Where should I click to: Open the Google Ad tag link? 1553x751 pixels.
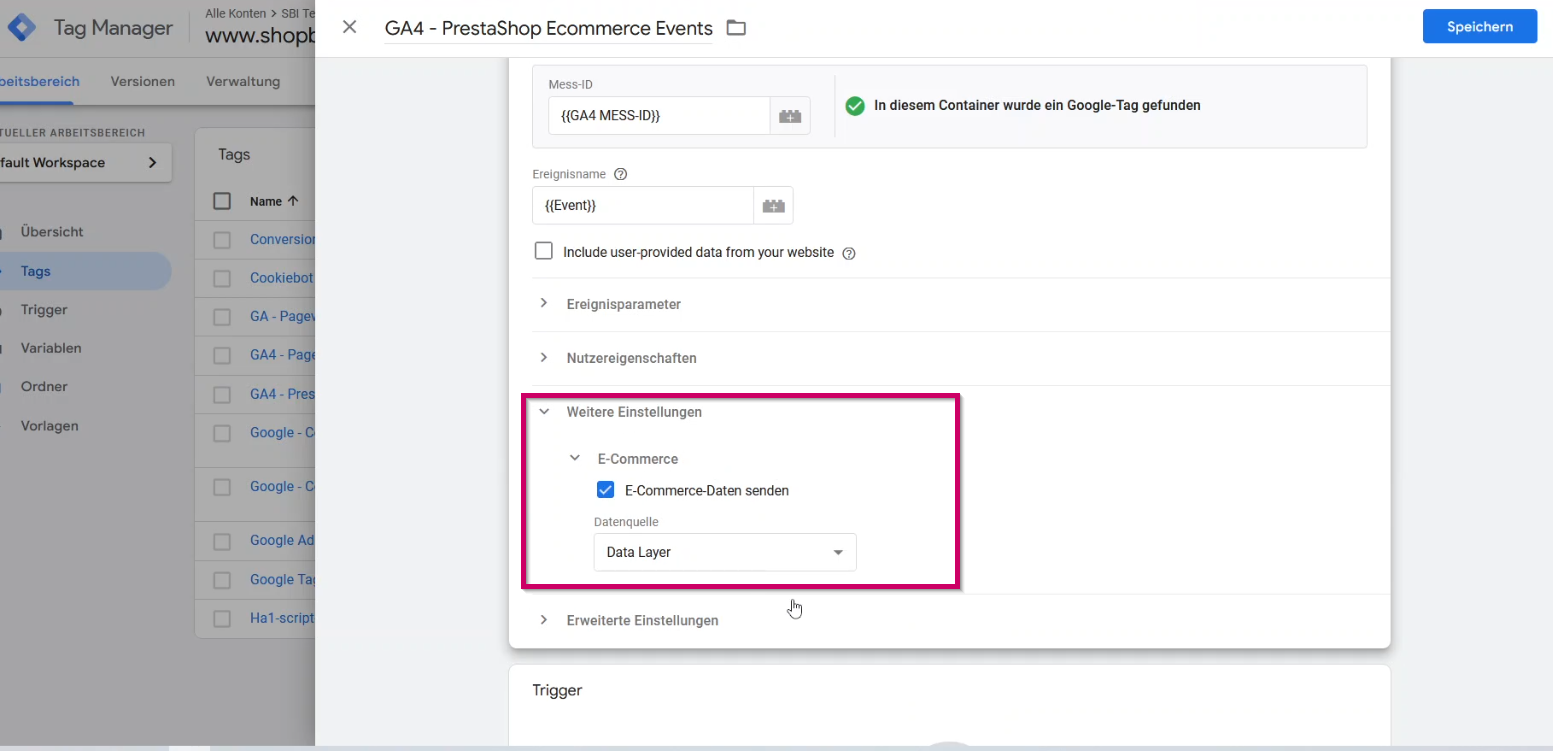click(282, 541)
